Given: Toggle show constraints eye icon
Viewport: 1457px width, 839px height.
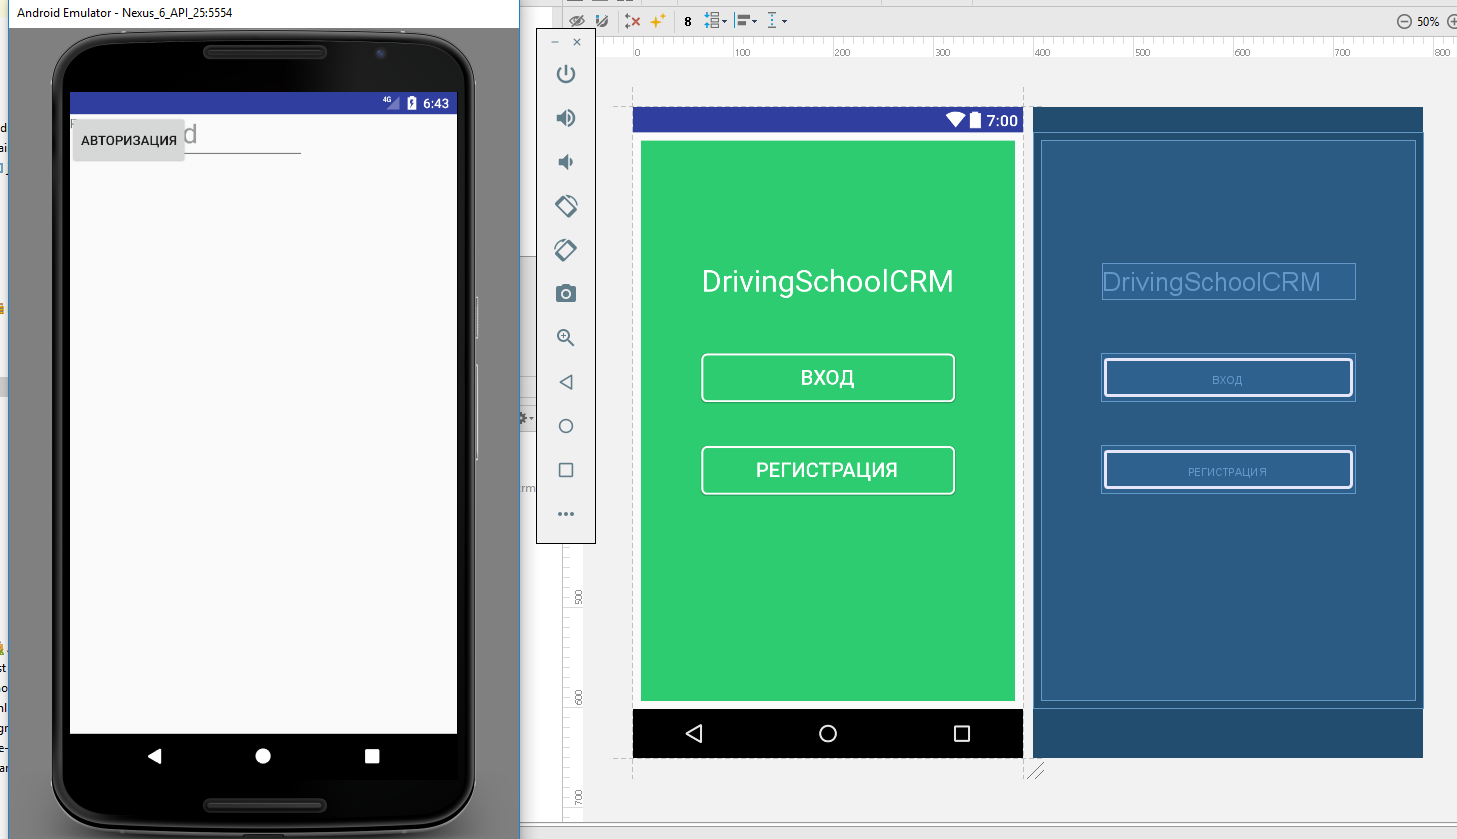Looking at the screenshot, I should [577, 20].
